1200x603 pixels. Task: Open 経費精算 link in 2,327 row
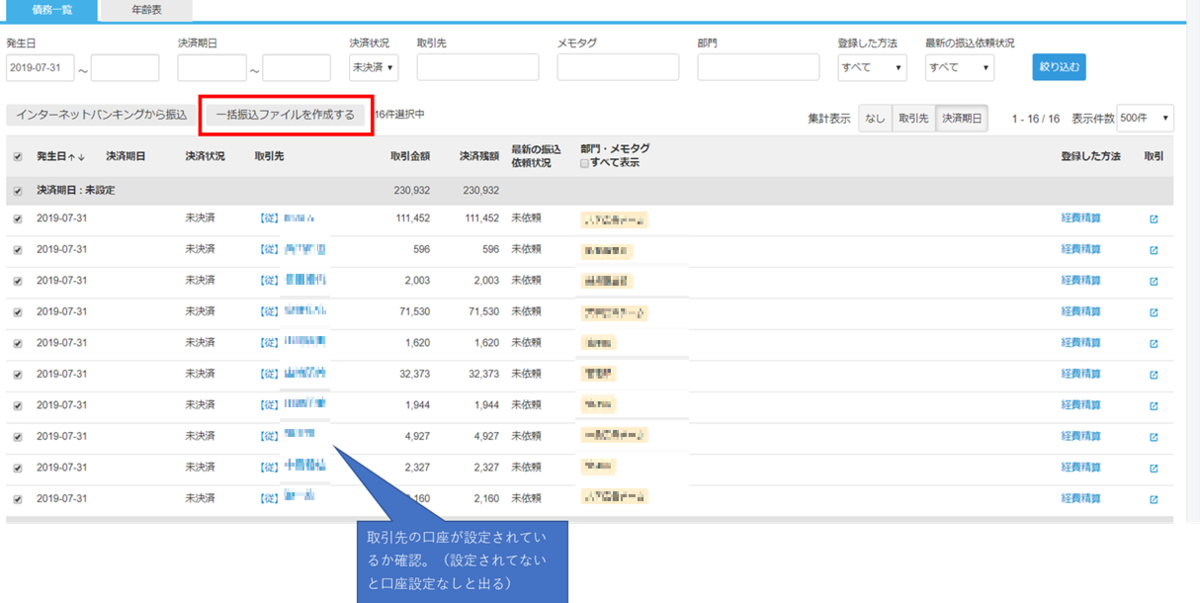pos(1080,467)
